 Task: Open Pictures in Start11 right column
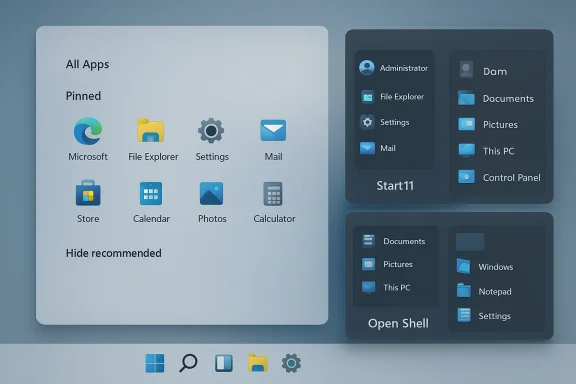(488, 125)
